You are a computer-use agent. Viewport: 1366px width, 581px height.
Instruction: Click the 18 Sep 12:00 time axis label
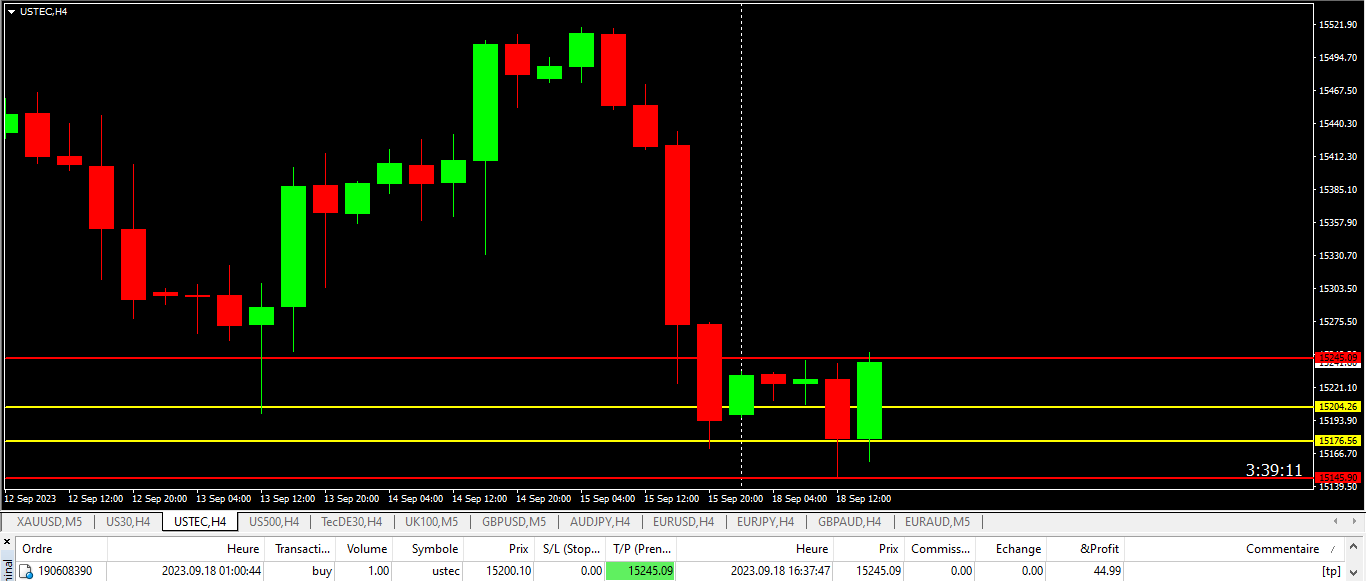coord(863,498)
